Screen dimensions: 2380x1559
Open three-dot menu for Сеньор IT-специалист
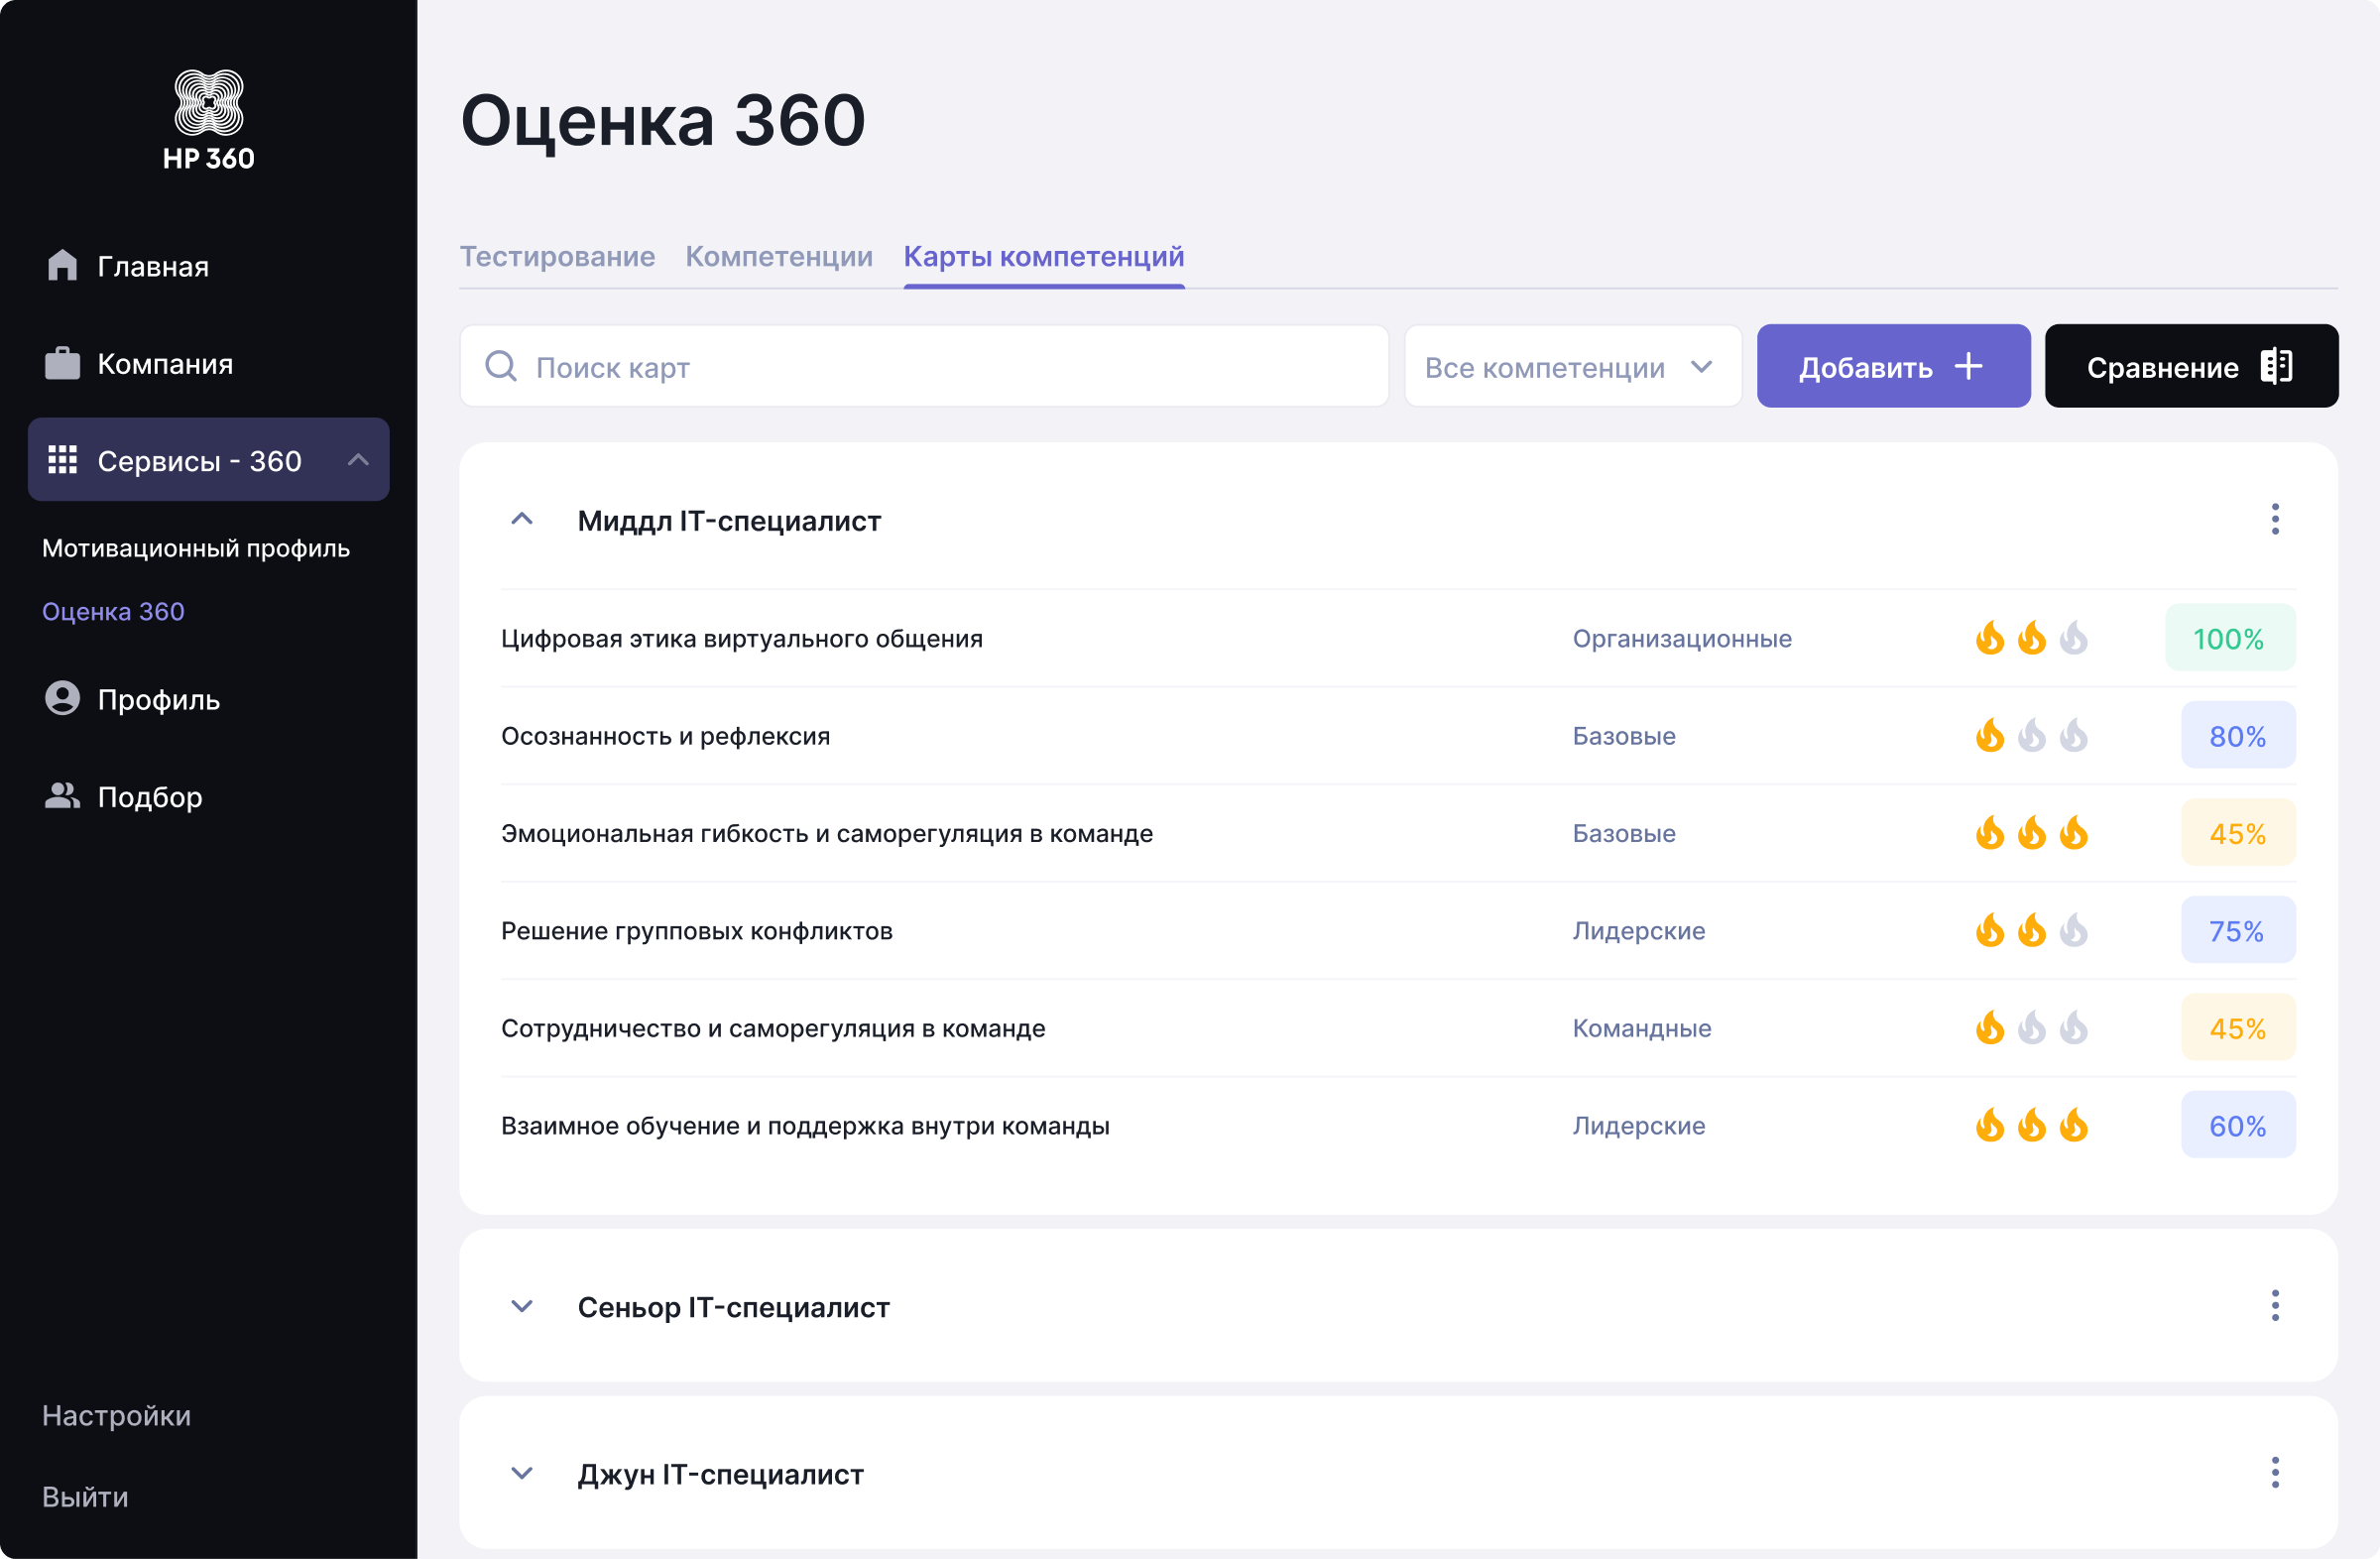click(2274, 1305)
